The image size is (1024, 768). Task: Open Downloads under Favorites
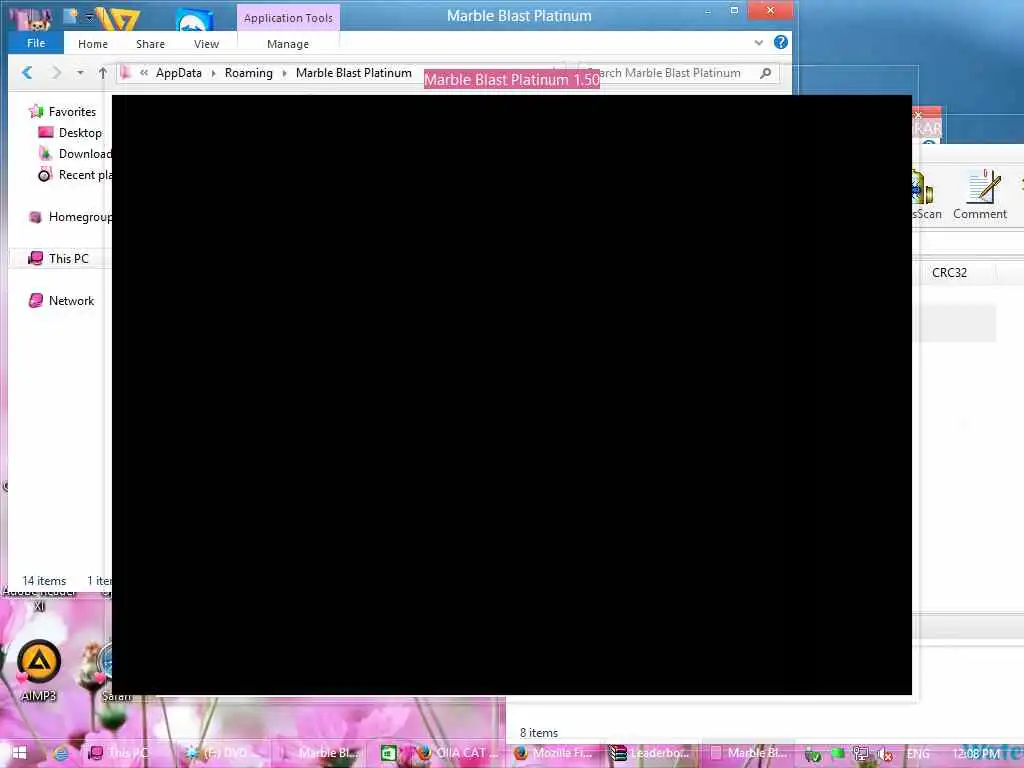tap(85, 153)
